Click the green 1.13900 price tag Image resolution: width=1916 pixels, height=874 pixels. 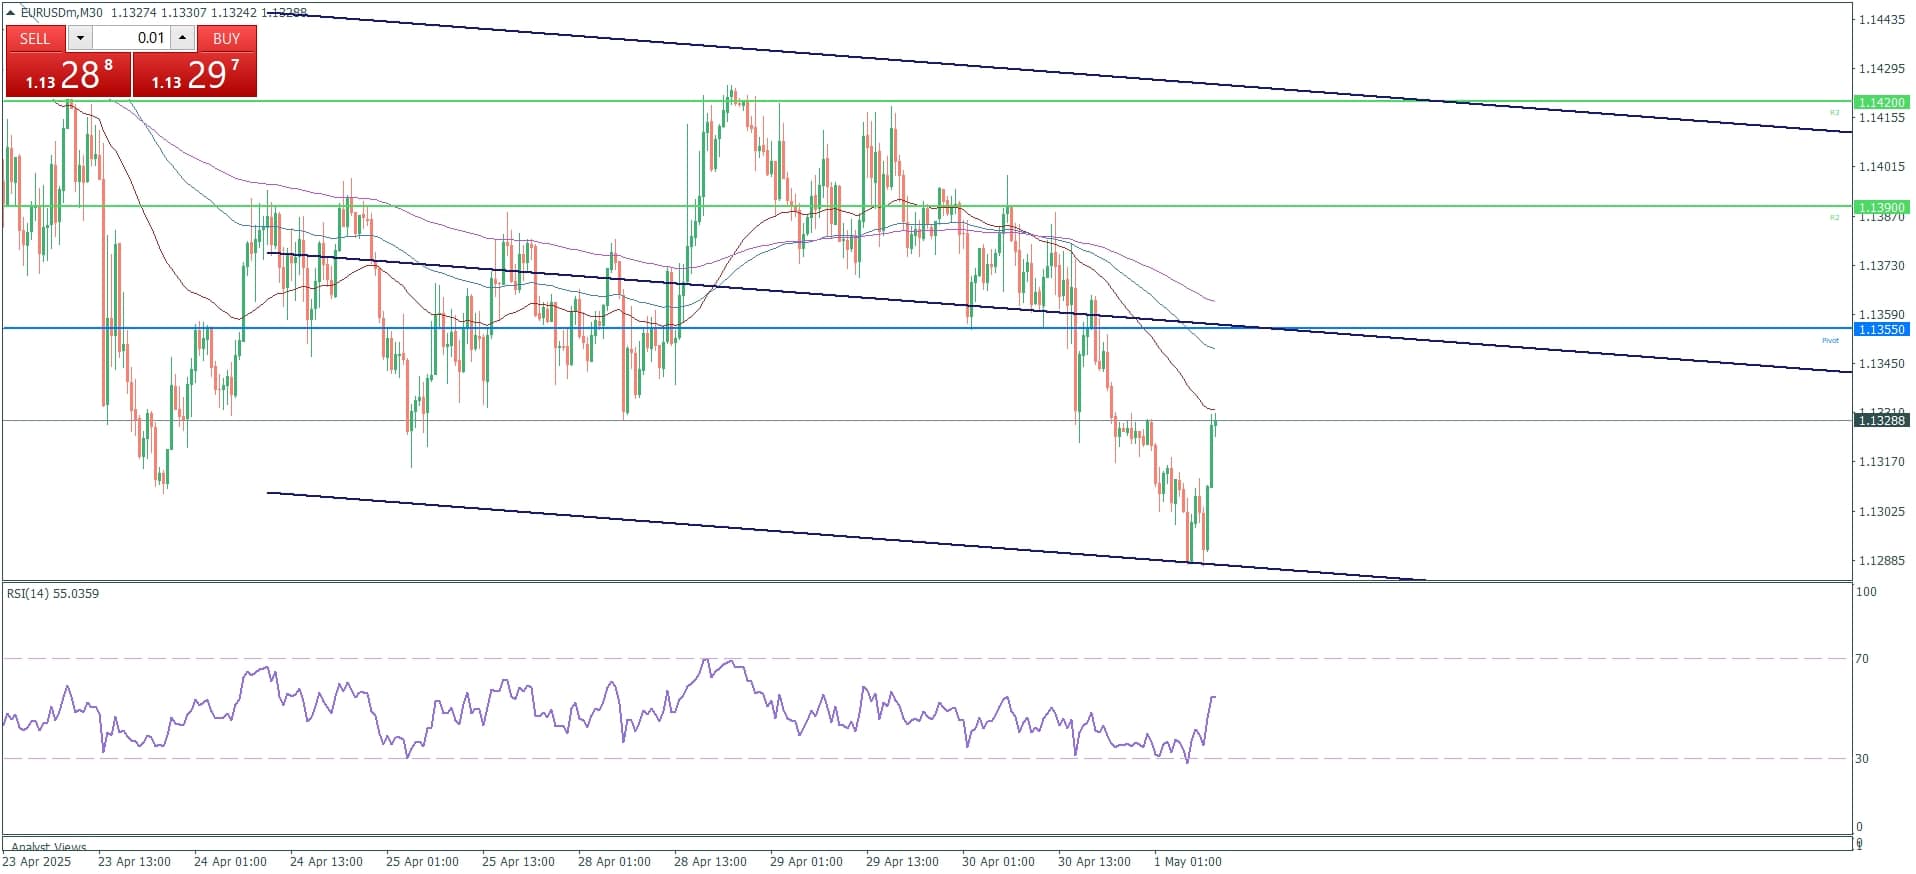pyautogui.click(x=1881, y=207)
